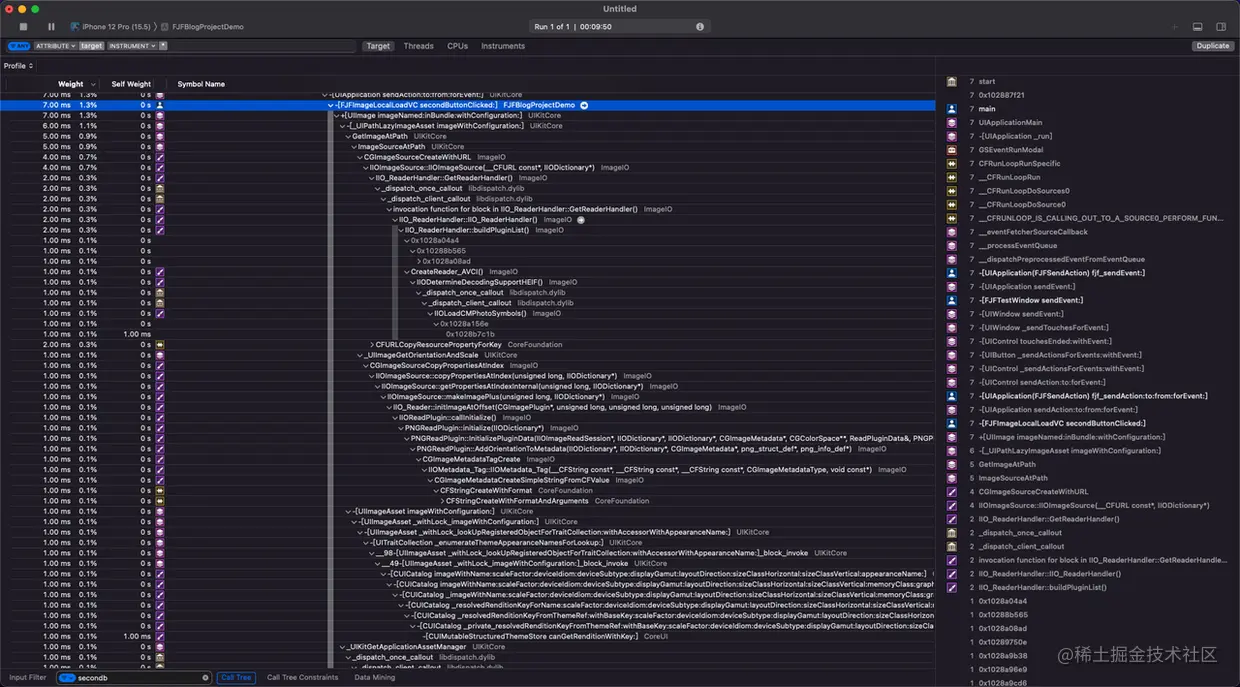Viewport: 1240px width, 687px height.
Task: Click the person icon beside main
Action: [952, 108]
